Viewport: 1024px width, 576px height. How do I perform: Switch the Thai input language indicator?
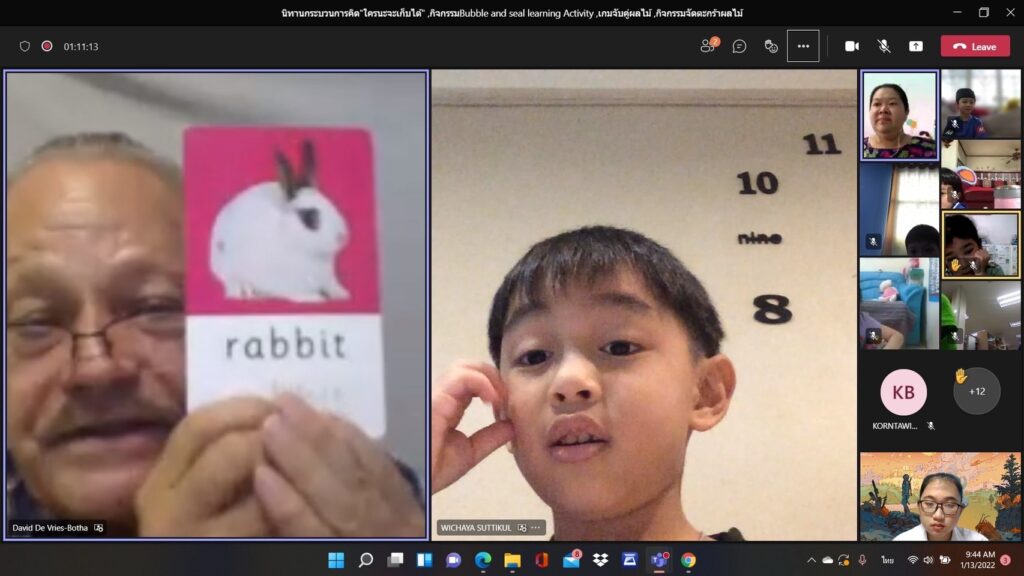point(887,560)
